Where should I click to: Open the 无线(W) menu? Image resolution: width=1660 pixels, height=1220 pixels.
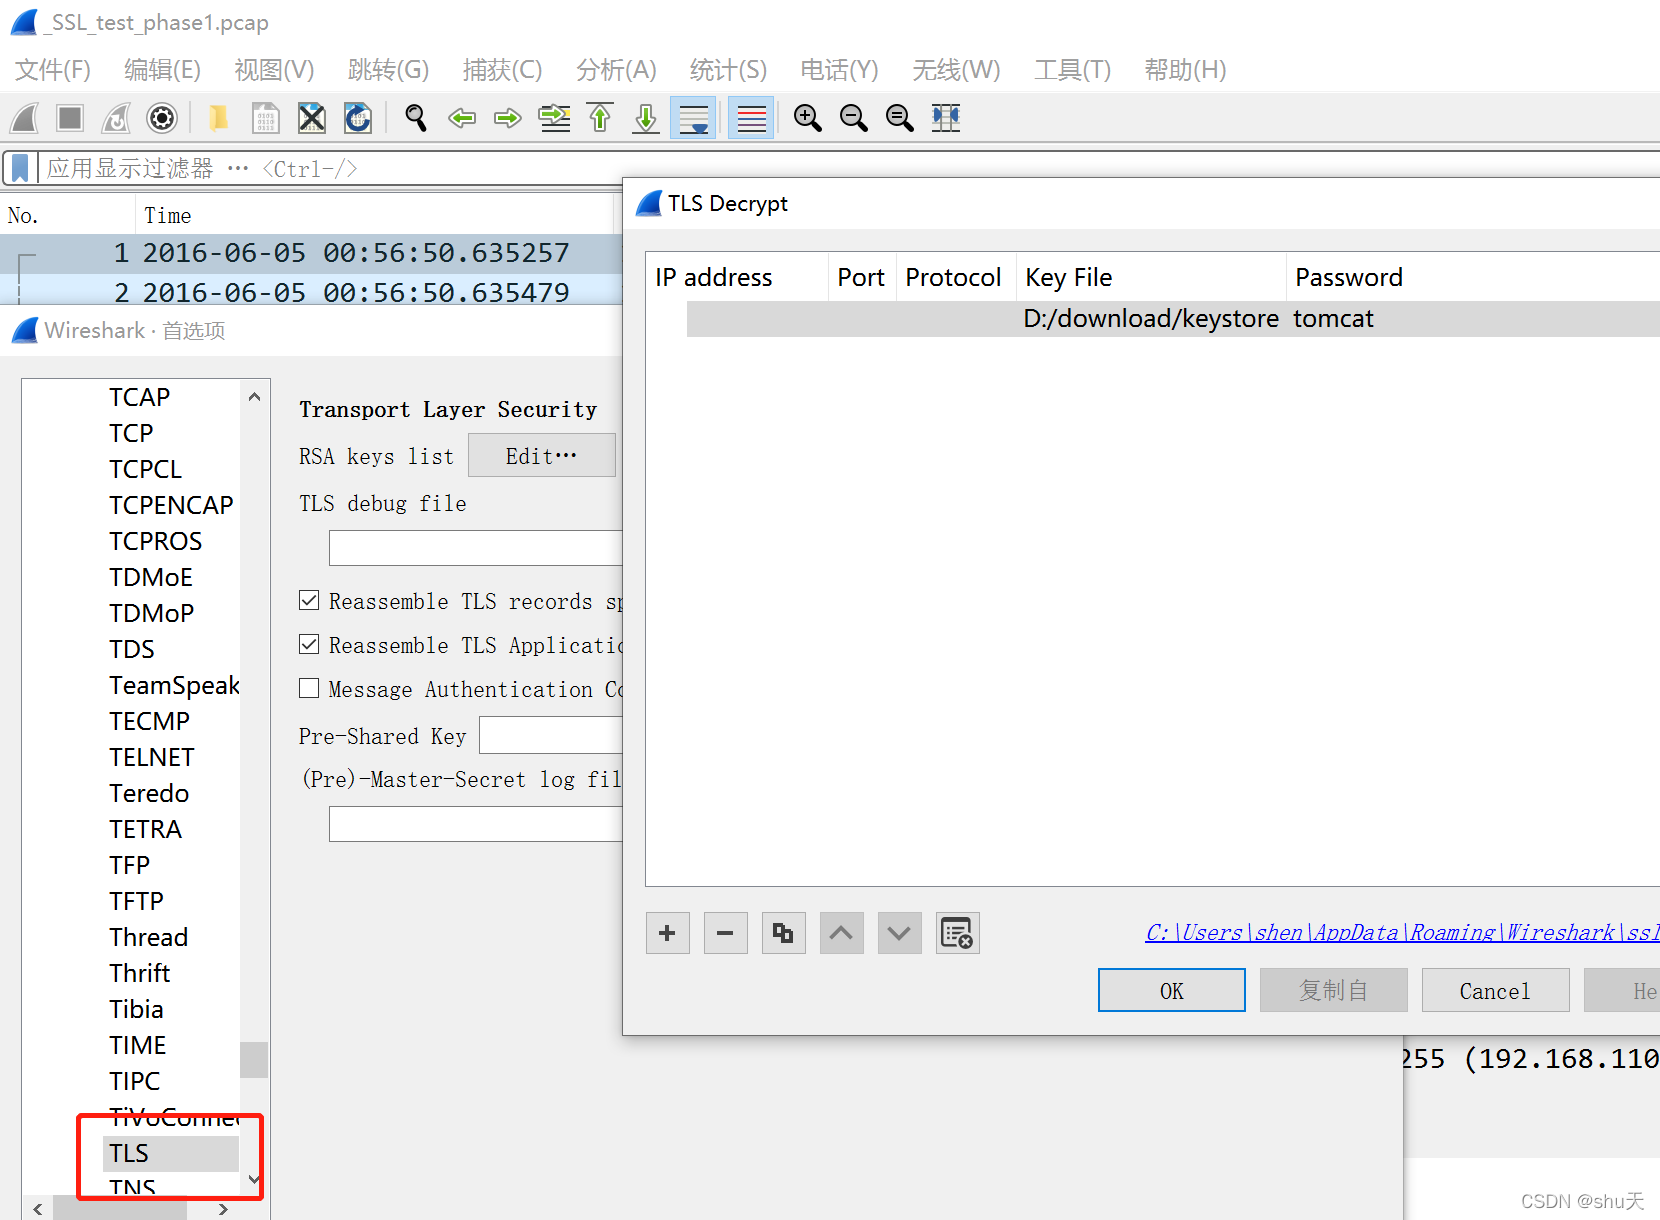click(956, 70)
